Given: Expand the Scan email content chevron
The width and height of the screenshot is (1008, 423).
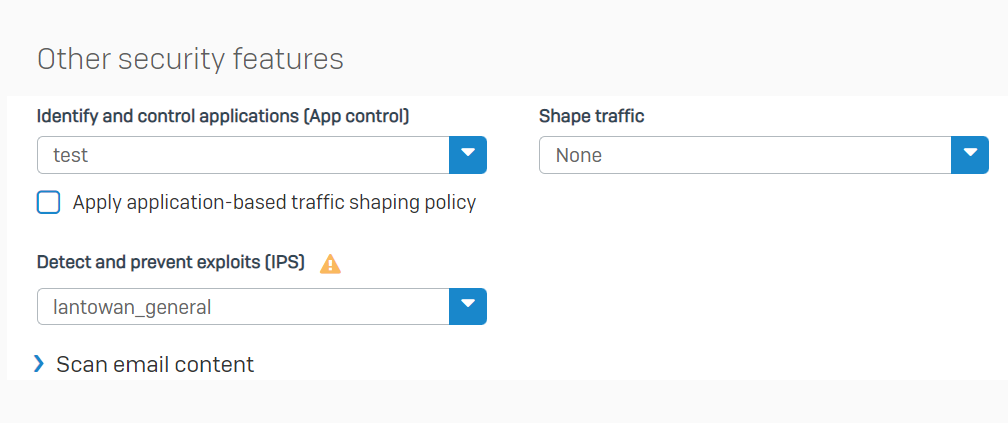Looking at the screenshot, I should tap(39, 364).
